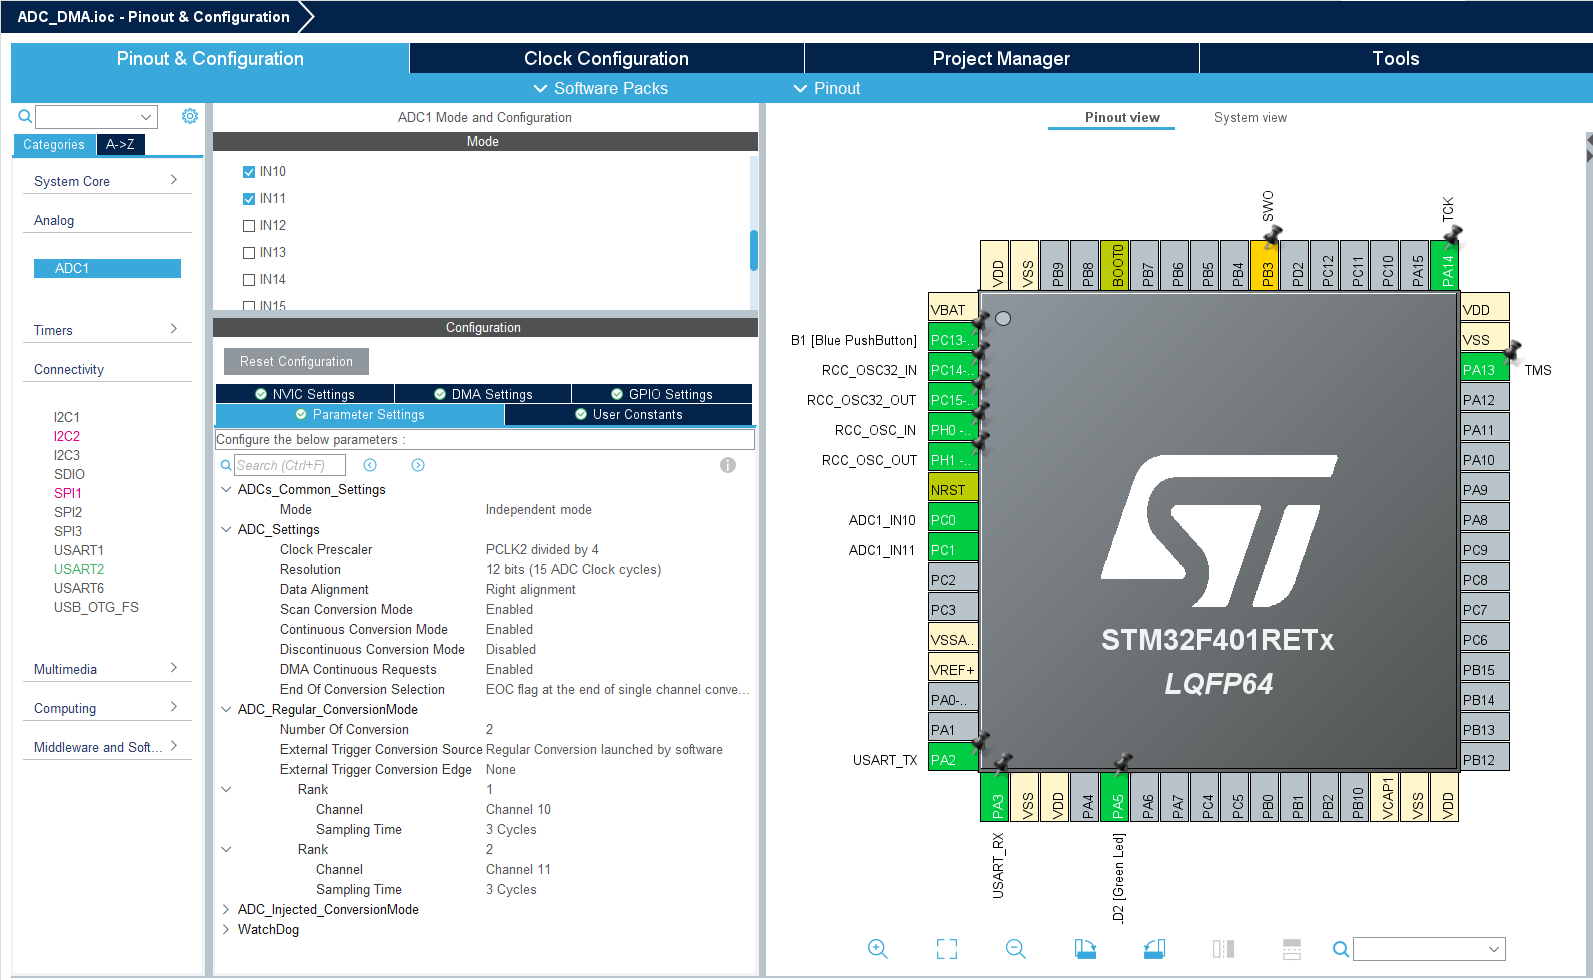Image resolution: width=1593 pixels, height=980 pixels.
Task: Select pin PB3 SWO
Action: pyautogui.click(x=1267, y=265)
